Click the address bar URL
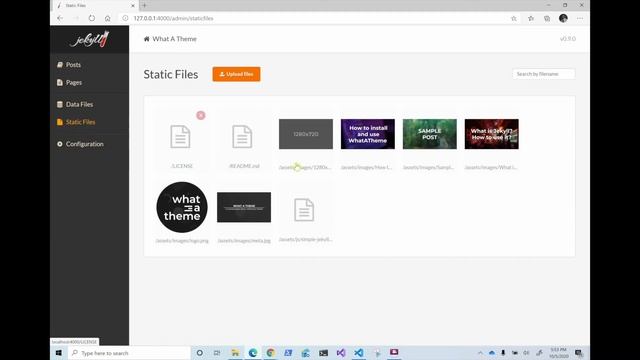The width and height of the screenshot is (640, 360). point(173,18)
